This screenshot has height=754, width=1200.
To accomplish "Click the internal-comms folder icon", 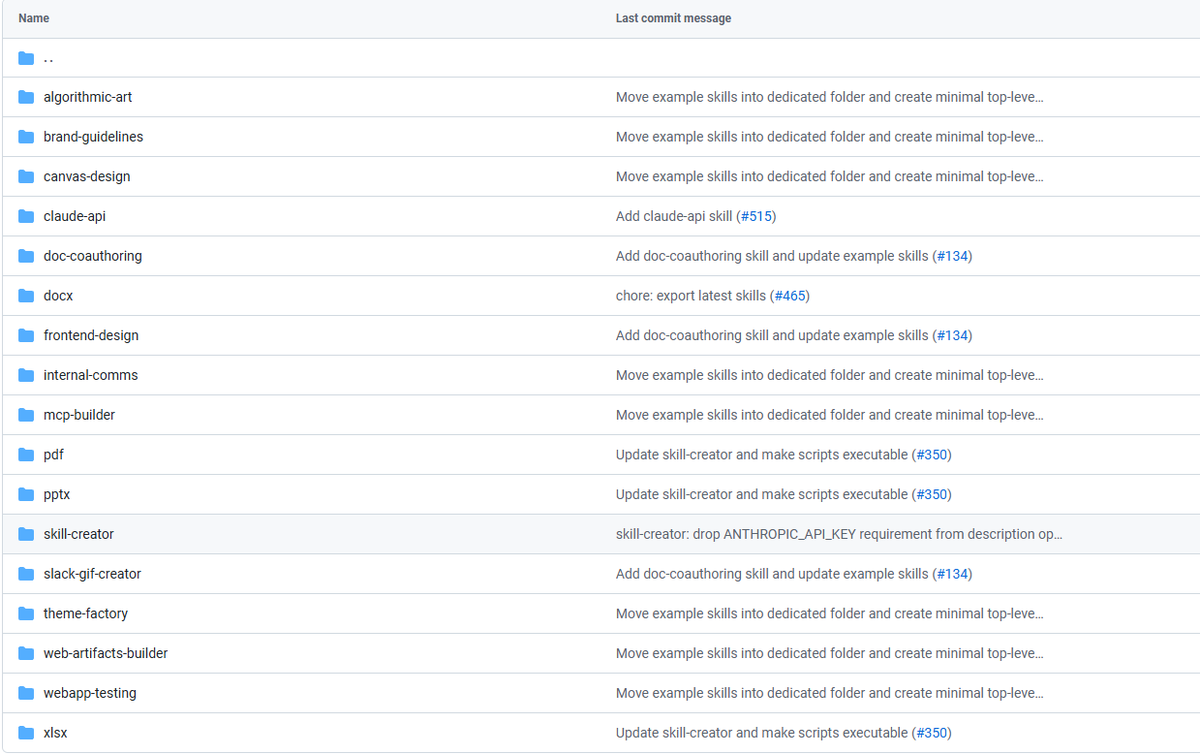I will tap(26, 375).
